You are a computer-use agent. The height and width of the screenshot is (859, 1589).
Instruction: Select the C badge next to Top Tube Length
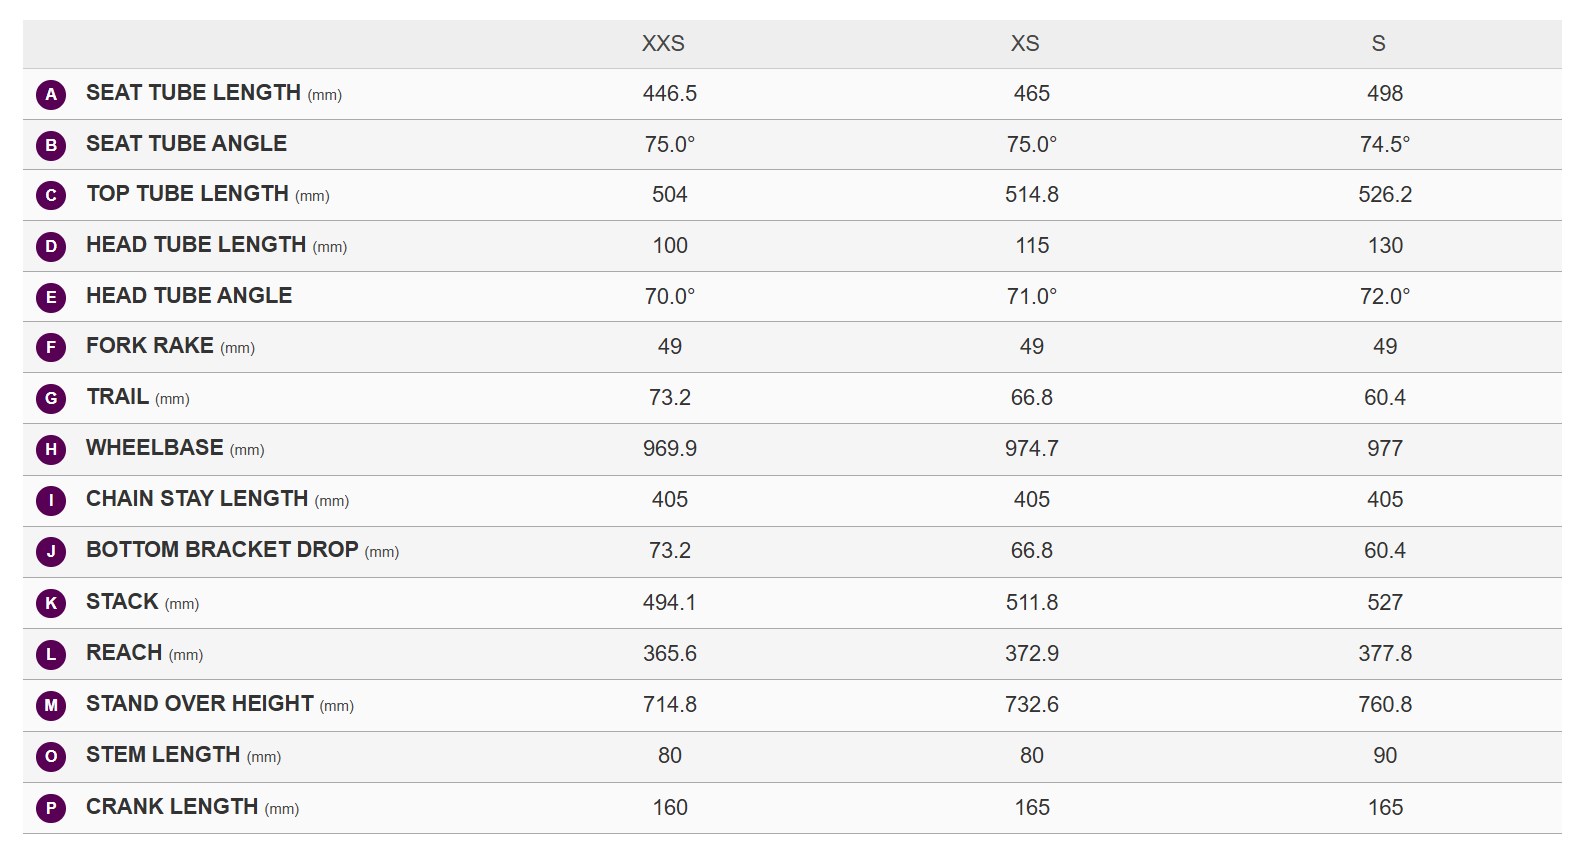(x=51, y=196)
